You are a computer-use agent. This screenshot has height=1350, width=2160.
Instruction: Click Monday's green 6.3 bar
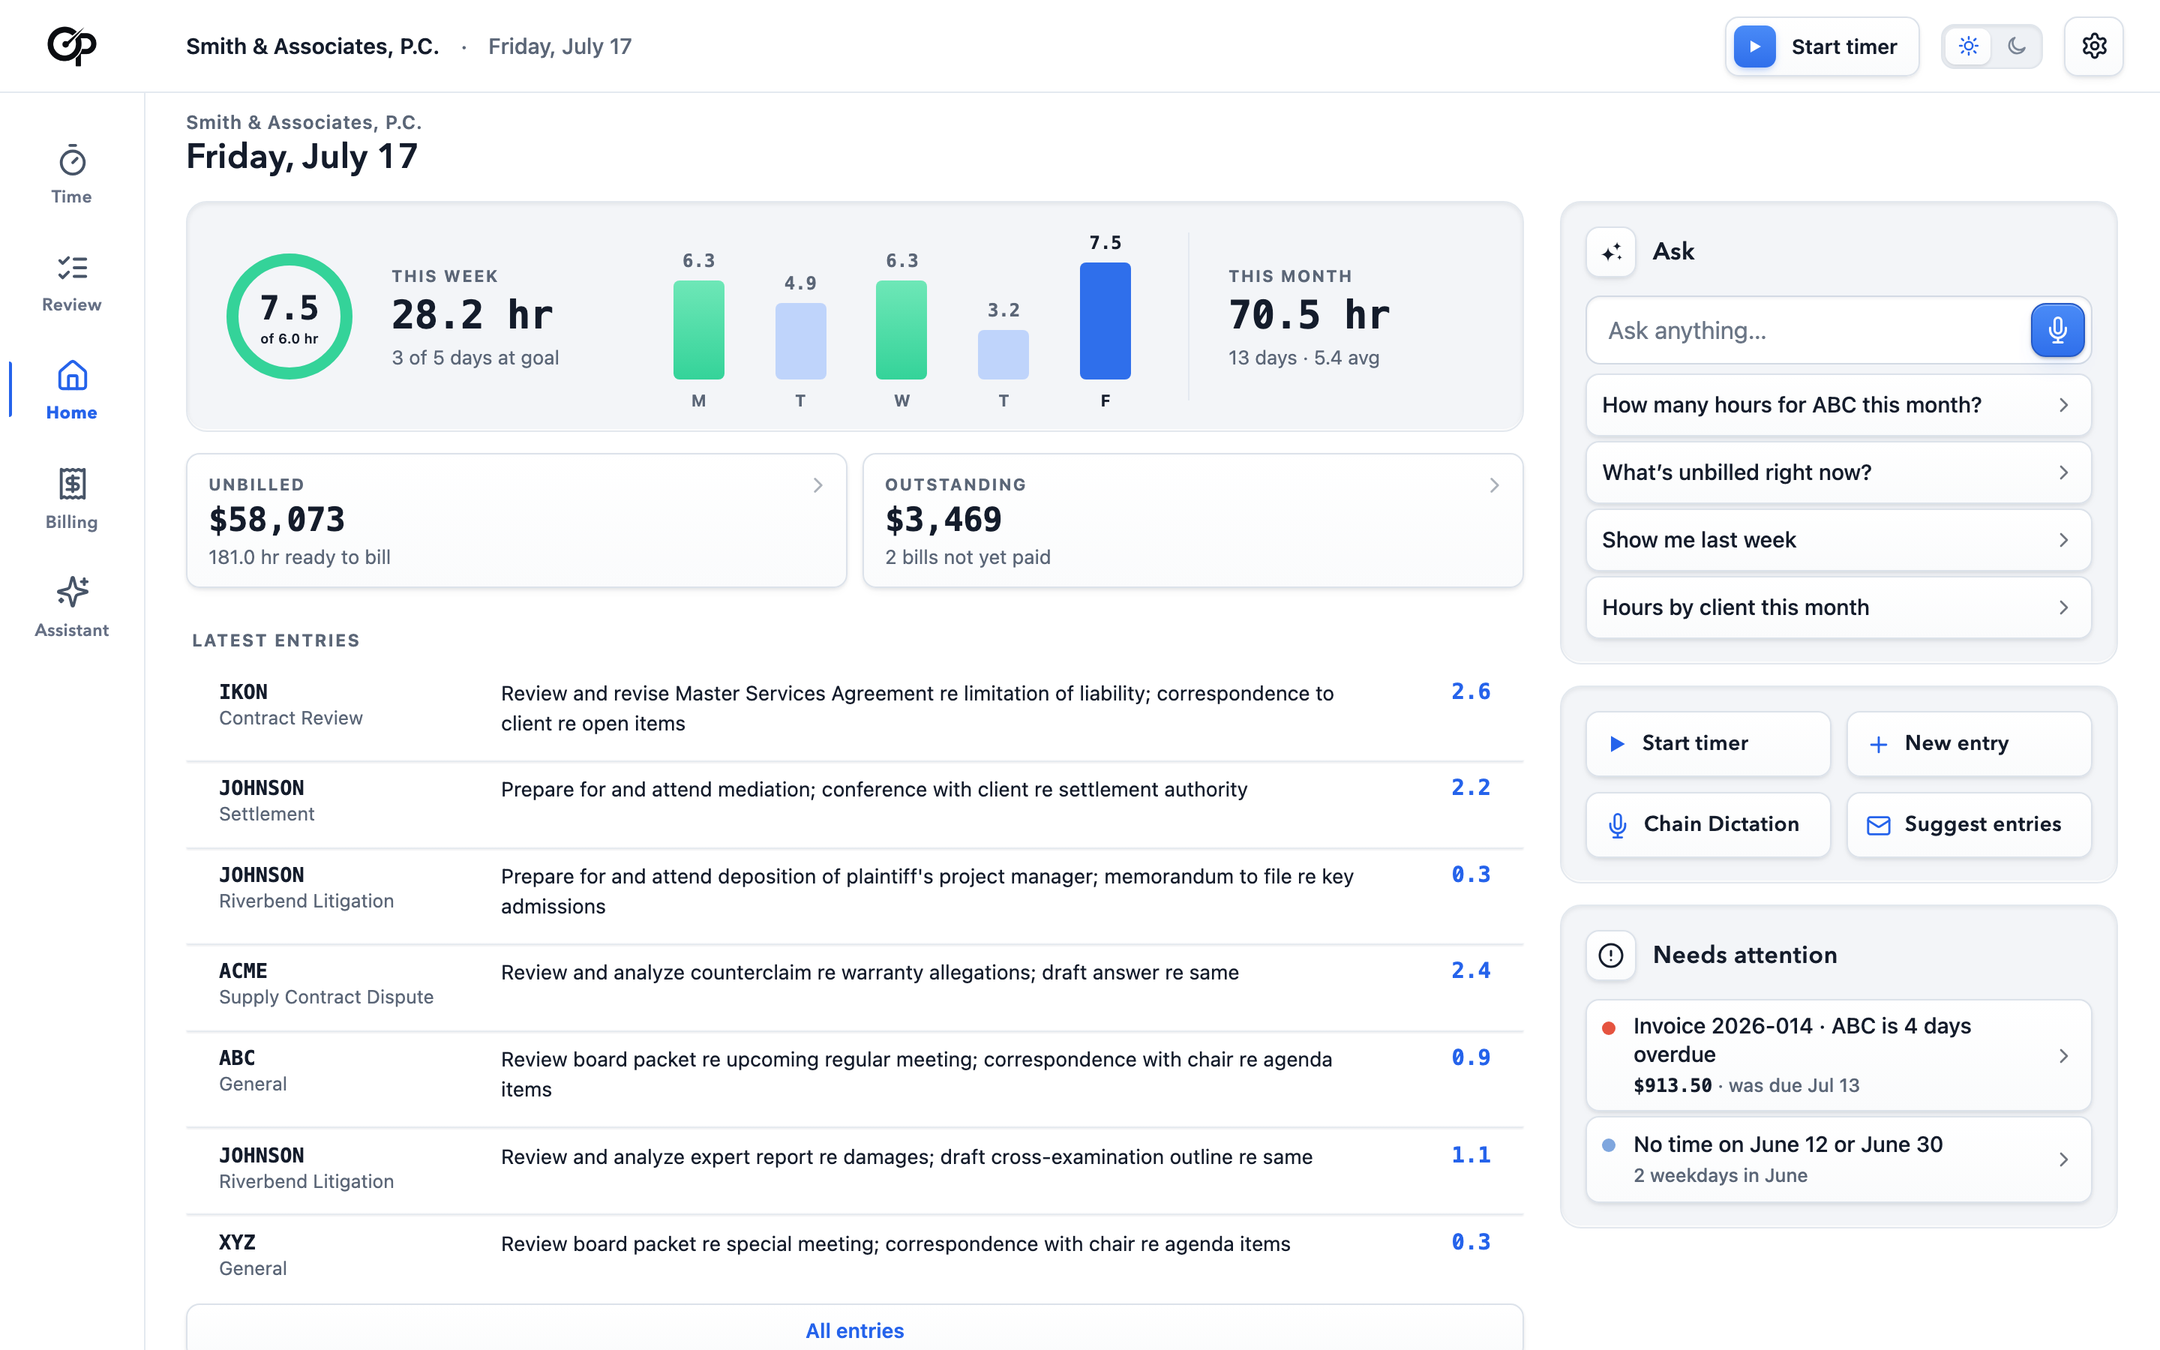(x=698, y=330)
